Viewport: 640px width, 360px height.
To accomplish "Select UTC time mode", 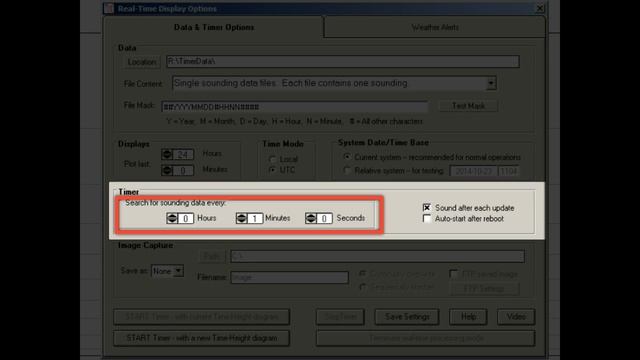I will click(273, 170).
